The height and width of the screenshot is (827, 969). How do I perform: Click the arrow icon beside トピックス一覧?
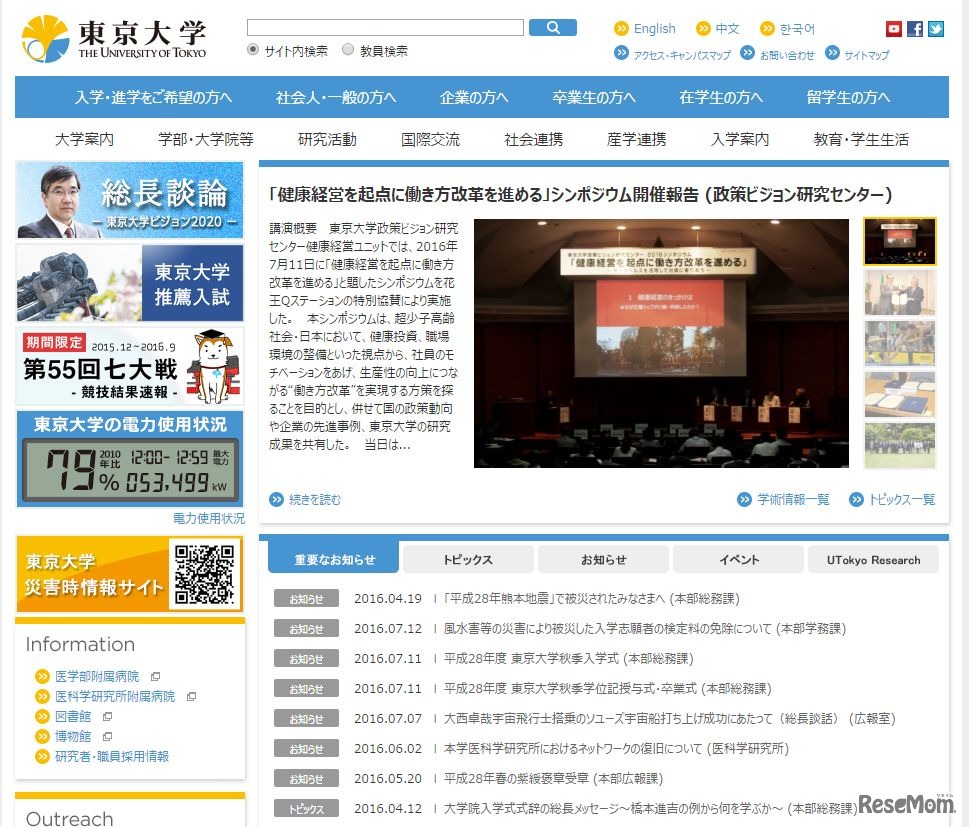(856, 499)
